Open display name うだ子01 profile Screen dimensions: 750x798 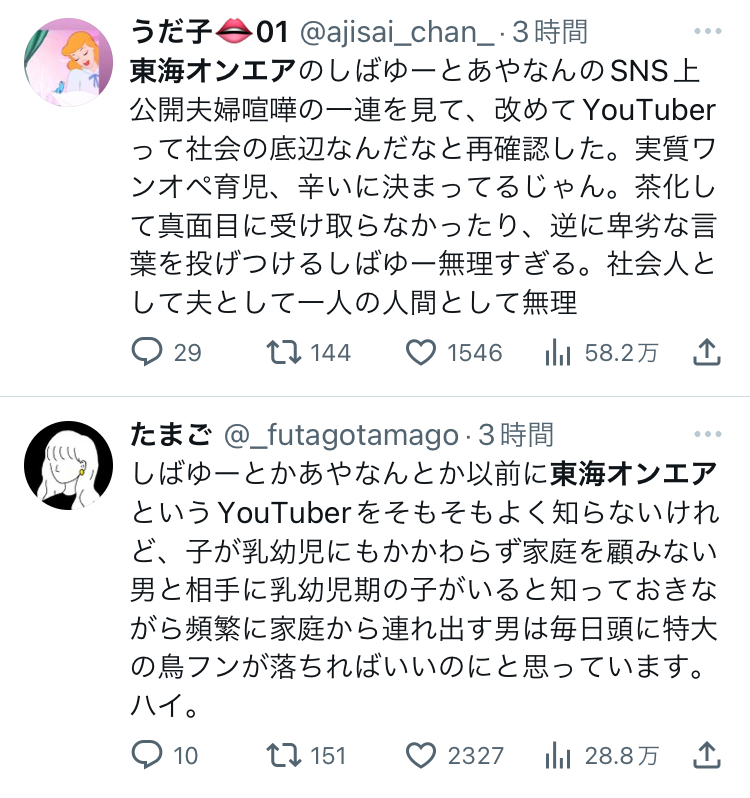coord(210,32)
